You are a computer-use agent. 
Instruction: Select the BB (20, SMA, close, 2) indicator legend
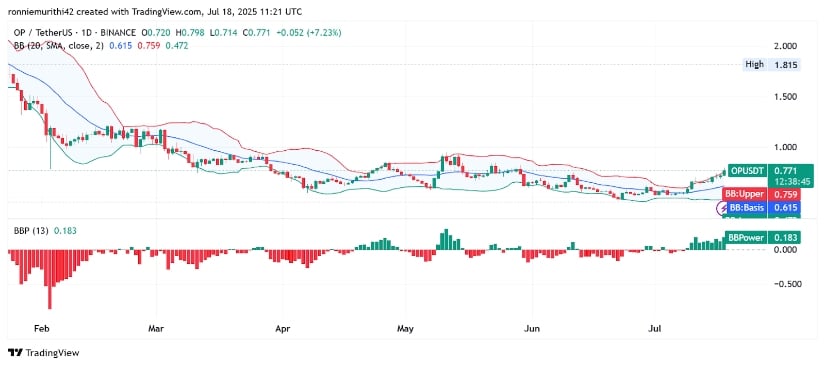click(x=59, y=46)
